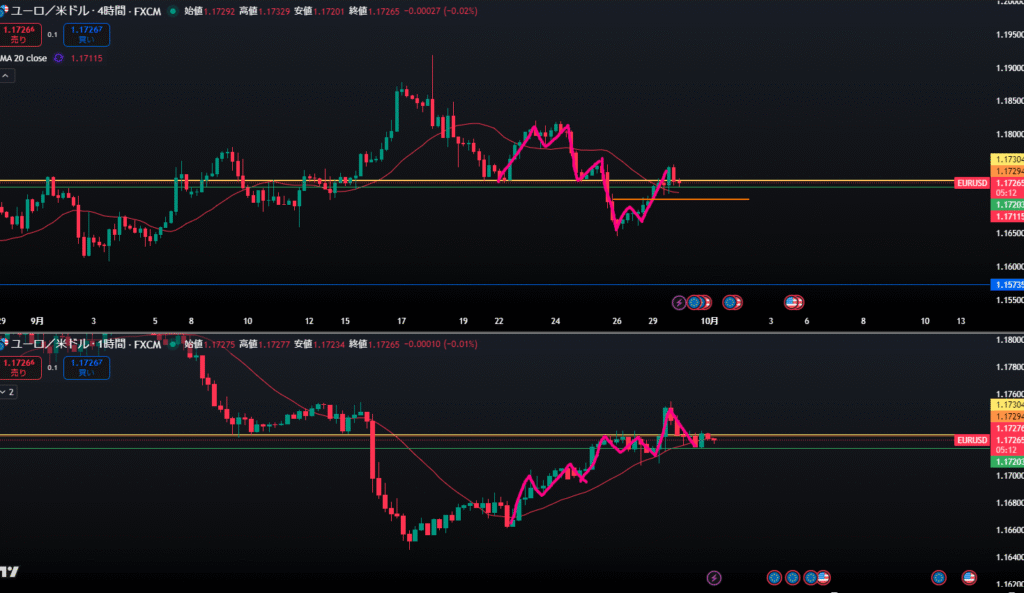1024x593 pixels.
Task: Click the red sell button on 4-hour chart
Action: (x=15, y=34)
